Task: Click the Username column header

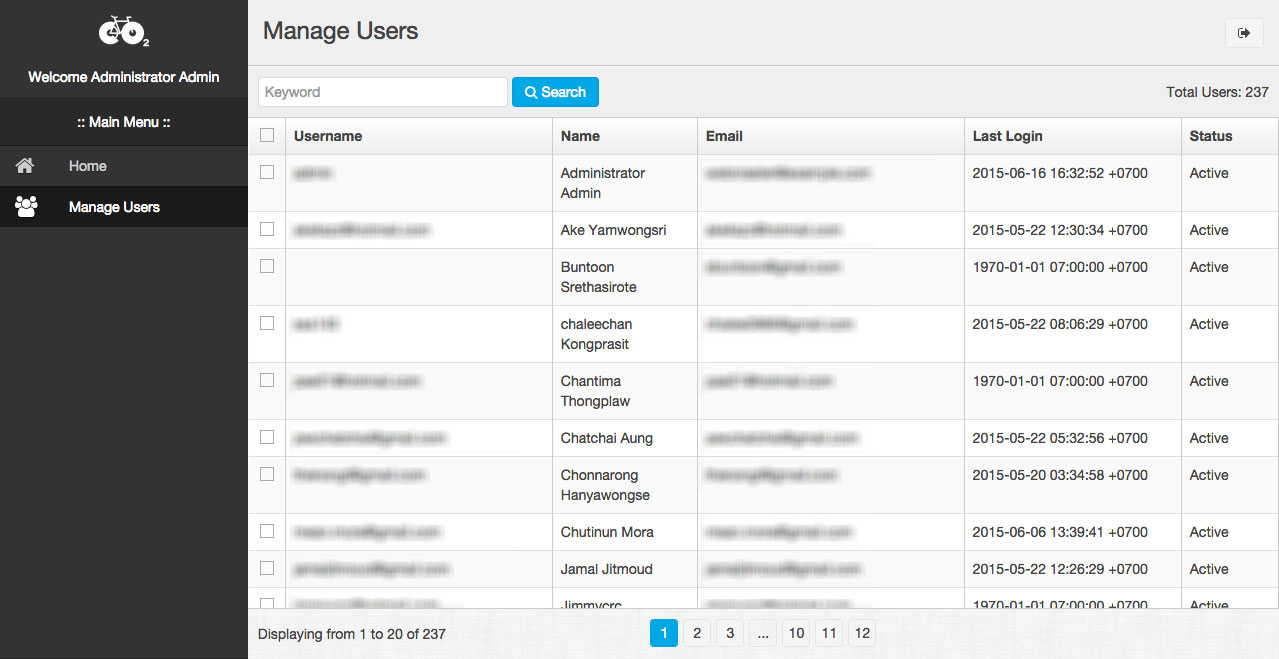Action: pos(328,136)
